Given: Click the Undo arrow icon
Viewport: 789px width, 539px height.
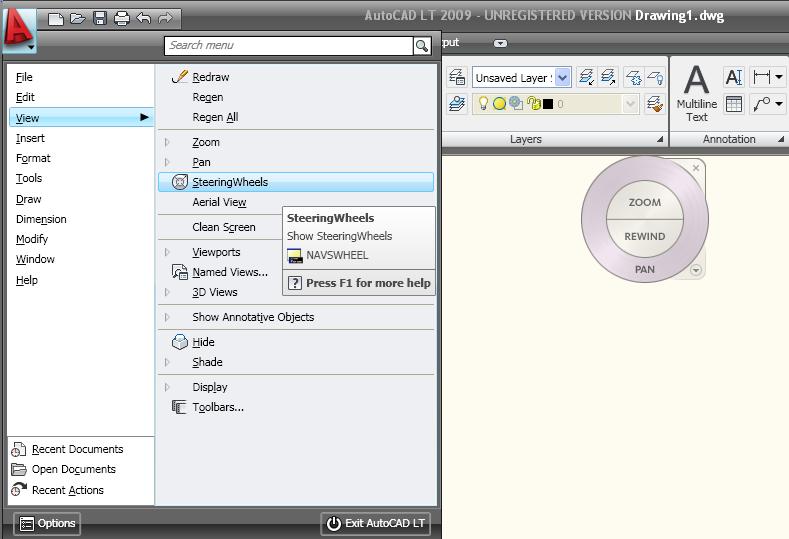Looking at the screenshot, I should point(143,19).
